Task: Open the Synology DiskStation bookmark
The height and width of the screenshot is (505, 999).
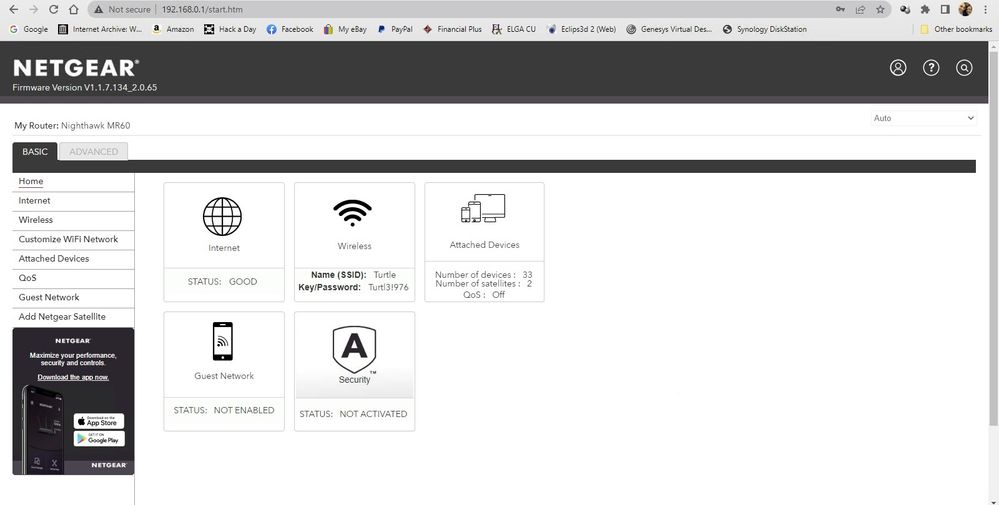Action: [x=765, y=29]
